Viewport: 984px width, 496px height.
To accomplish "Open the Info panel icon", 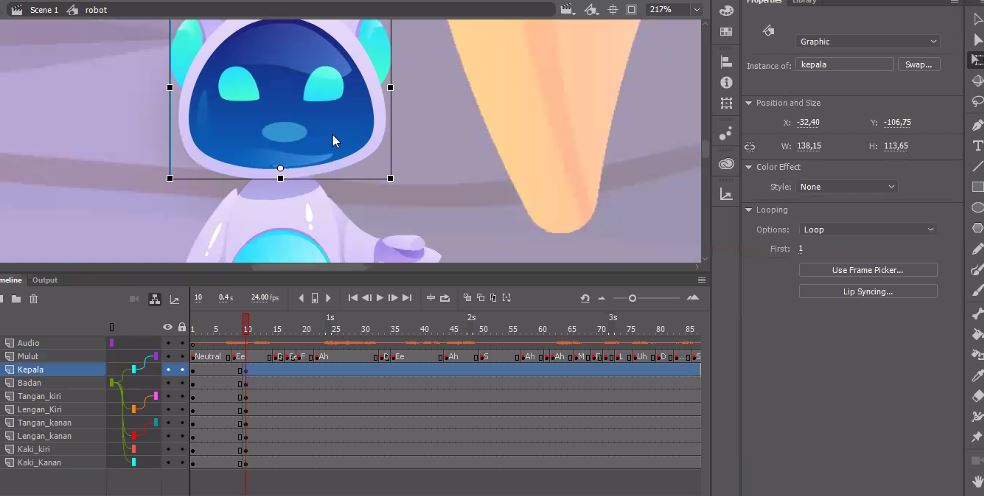I will click(x=726, y=83).
